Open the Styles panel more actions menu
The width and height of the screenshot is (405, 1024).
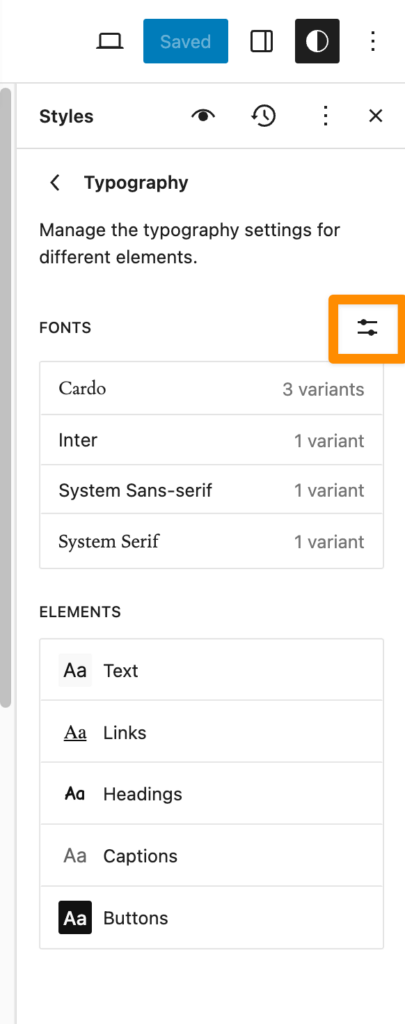coord(325,116)
